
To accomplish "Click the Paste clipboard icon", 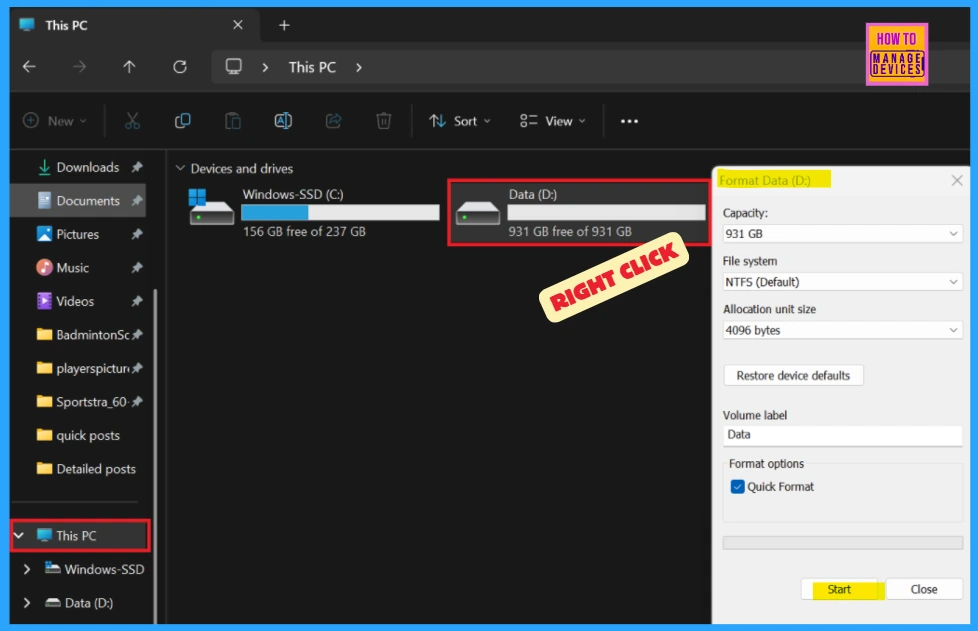I will click(233, 121).
